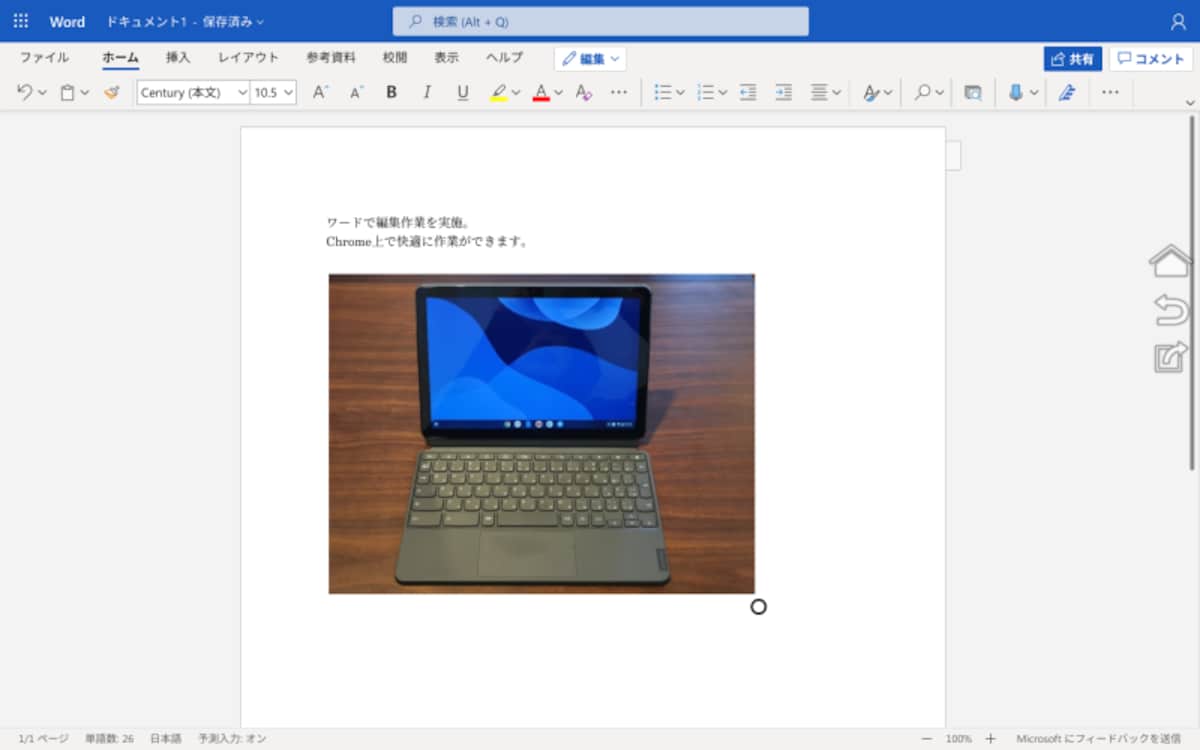Toggle italic formatting
The width and height of the screenshot is (1200, 750).
pyautogui.click(x=427, y=92)
